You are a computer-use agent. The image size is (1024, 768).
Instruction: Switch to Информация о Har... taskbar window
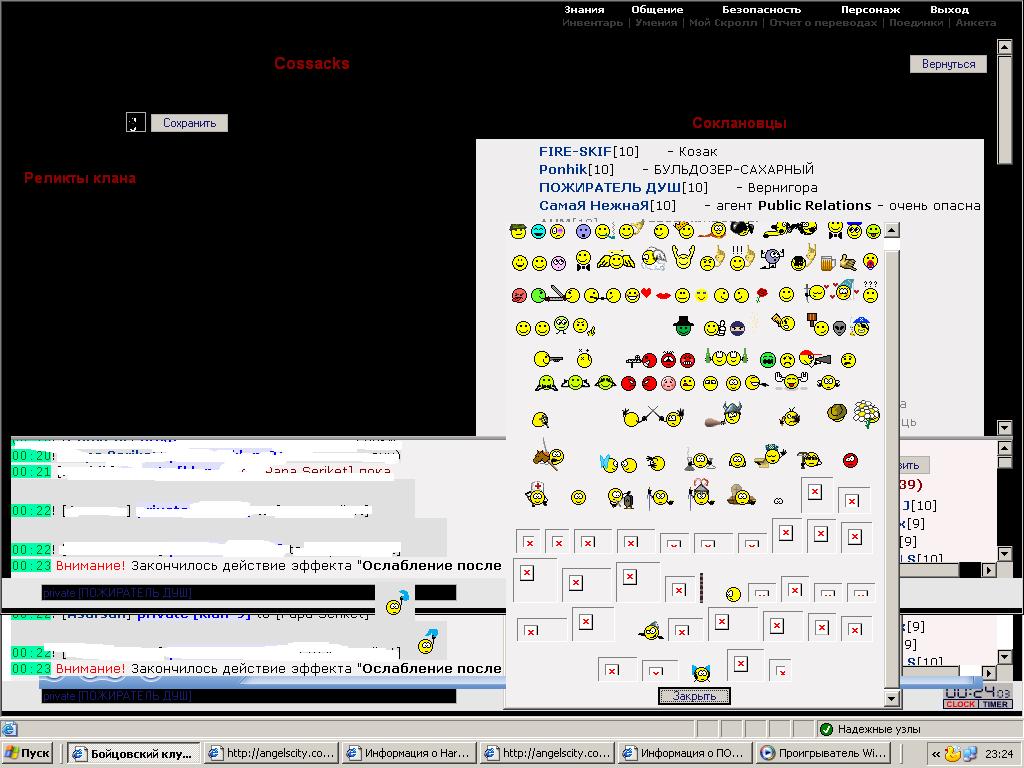(409, 753)
